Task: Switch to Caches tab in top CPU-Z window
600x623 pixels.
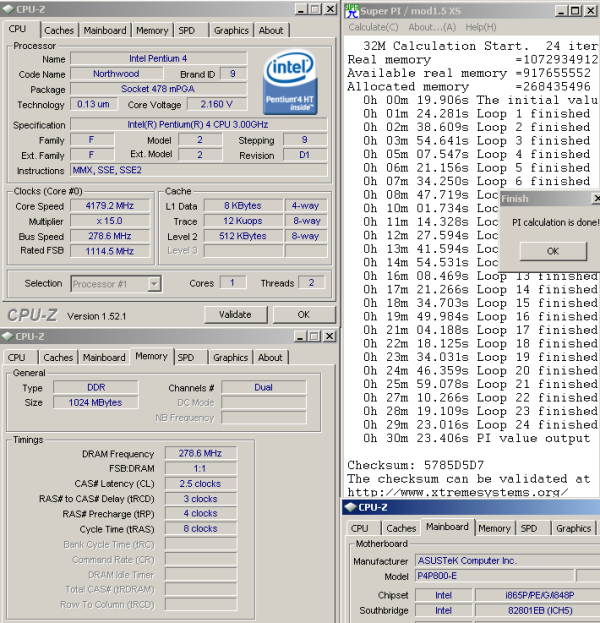Action: point(59,31)
